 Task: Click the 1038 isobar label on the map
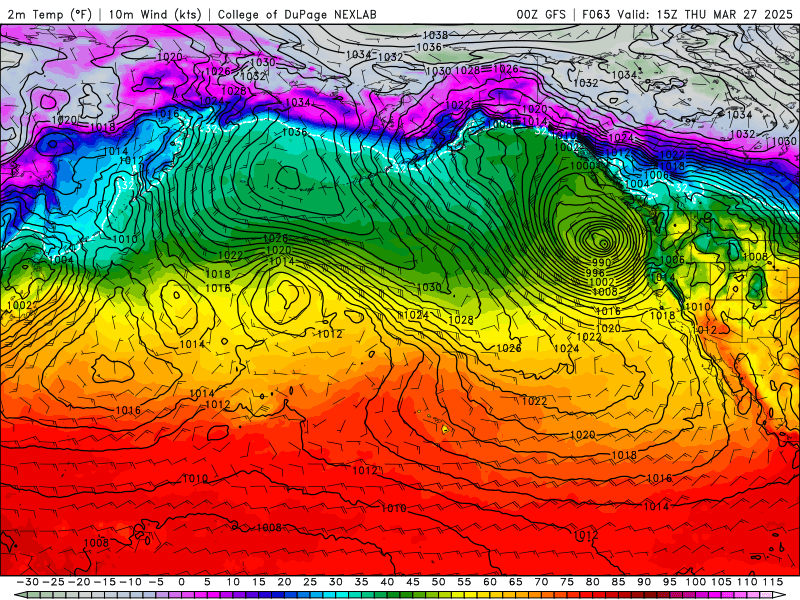(435, 35)
